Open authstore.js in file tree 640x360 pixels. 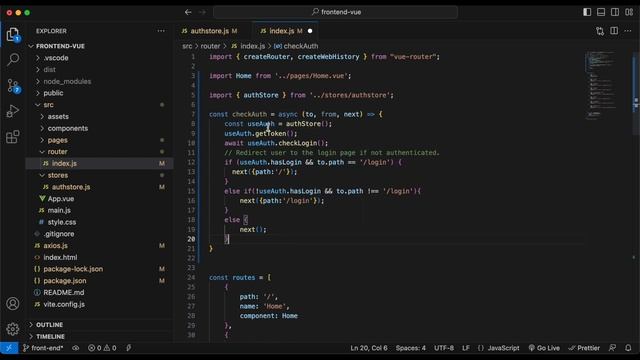(71, 187)
